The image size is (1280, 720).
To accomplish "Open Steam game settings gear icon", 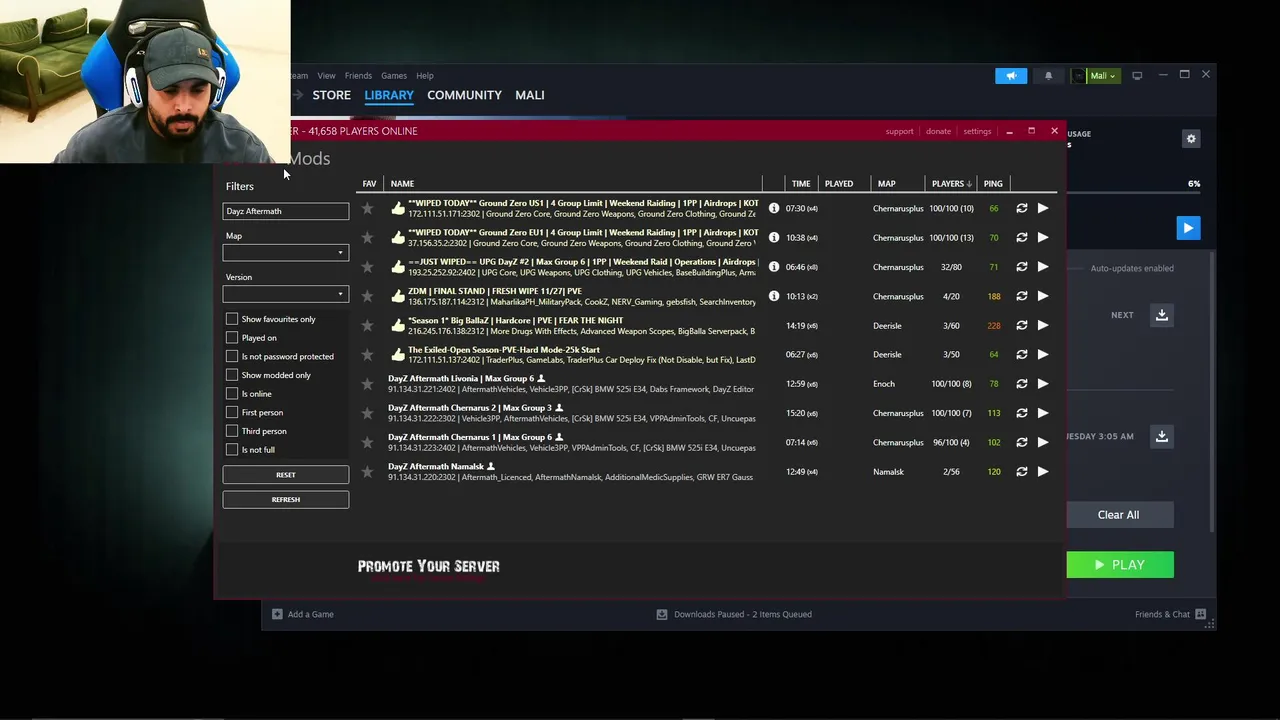I will click(1191, 139).
